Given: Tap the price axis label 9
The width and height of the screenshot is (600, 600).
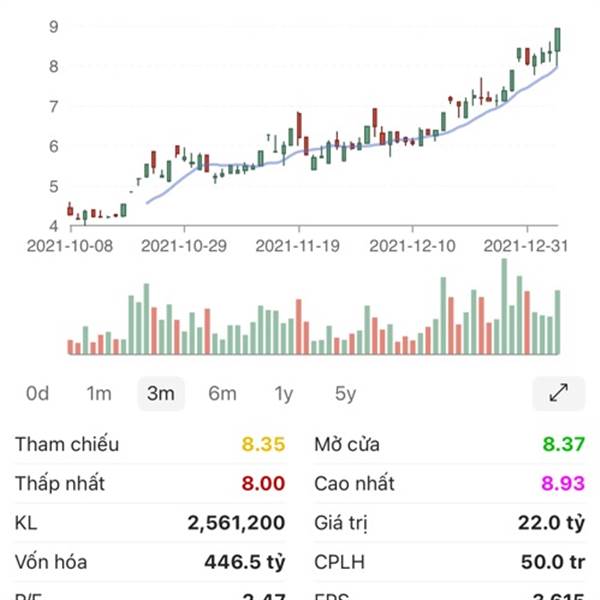Looking at the screenshot, I should coord(54,27).
